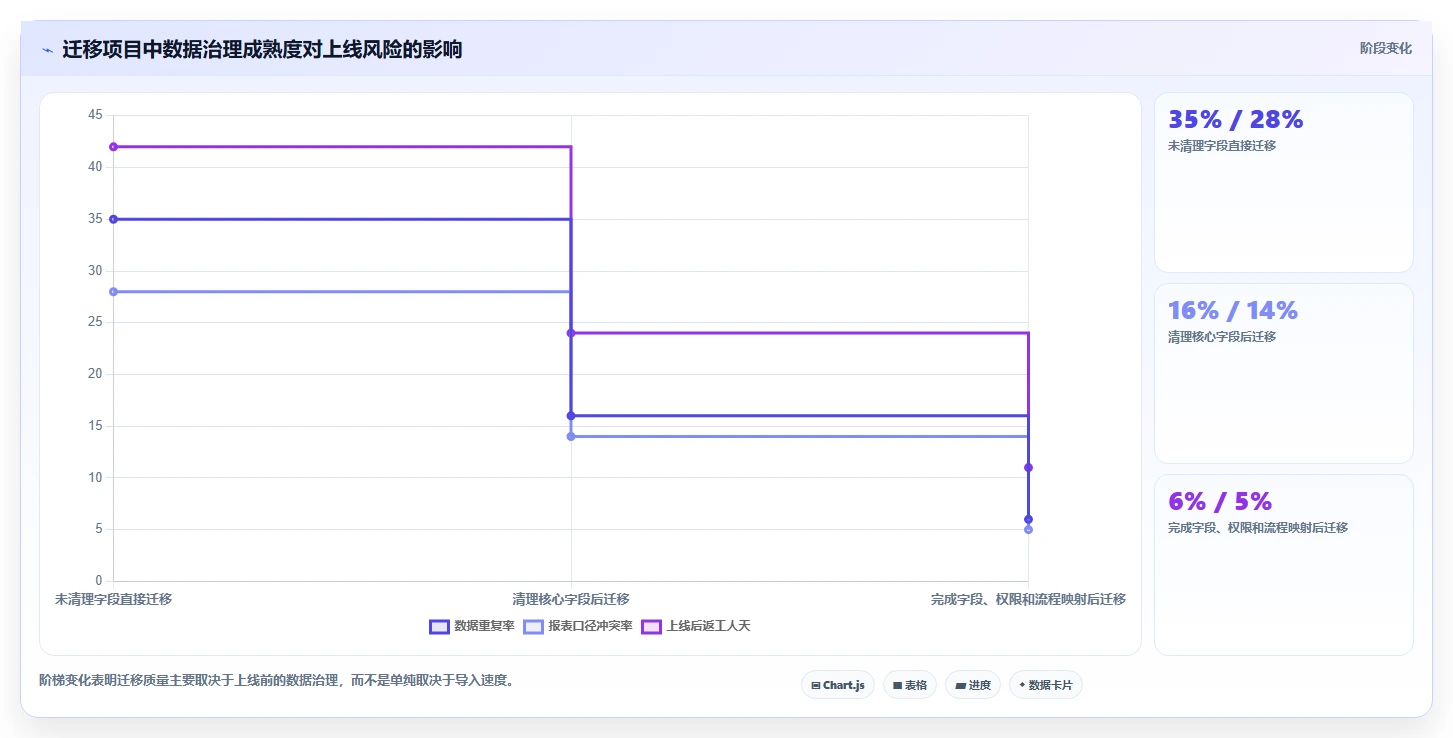
Task: Click the lightning icon beside the title
Action: click(47, 50)
